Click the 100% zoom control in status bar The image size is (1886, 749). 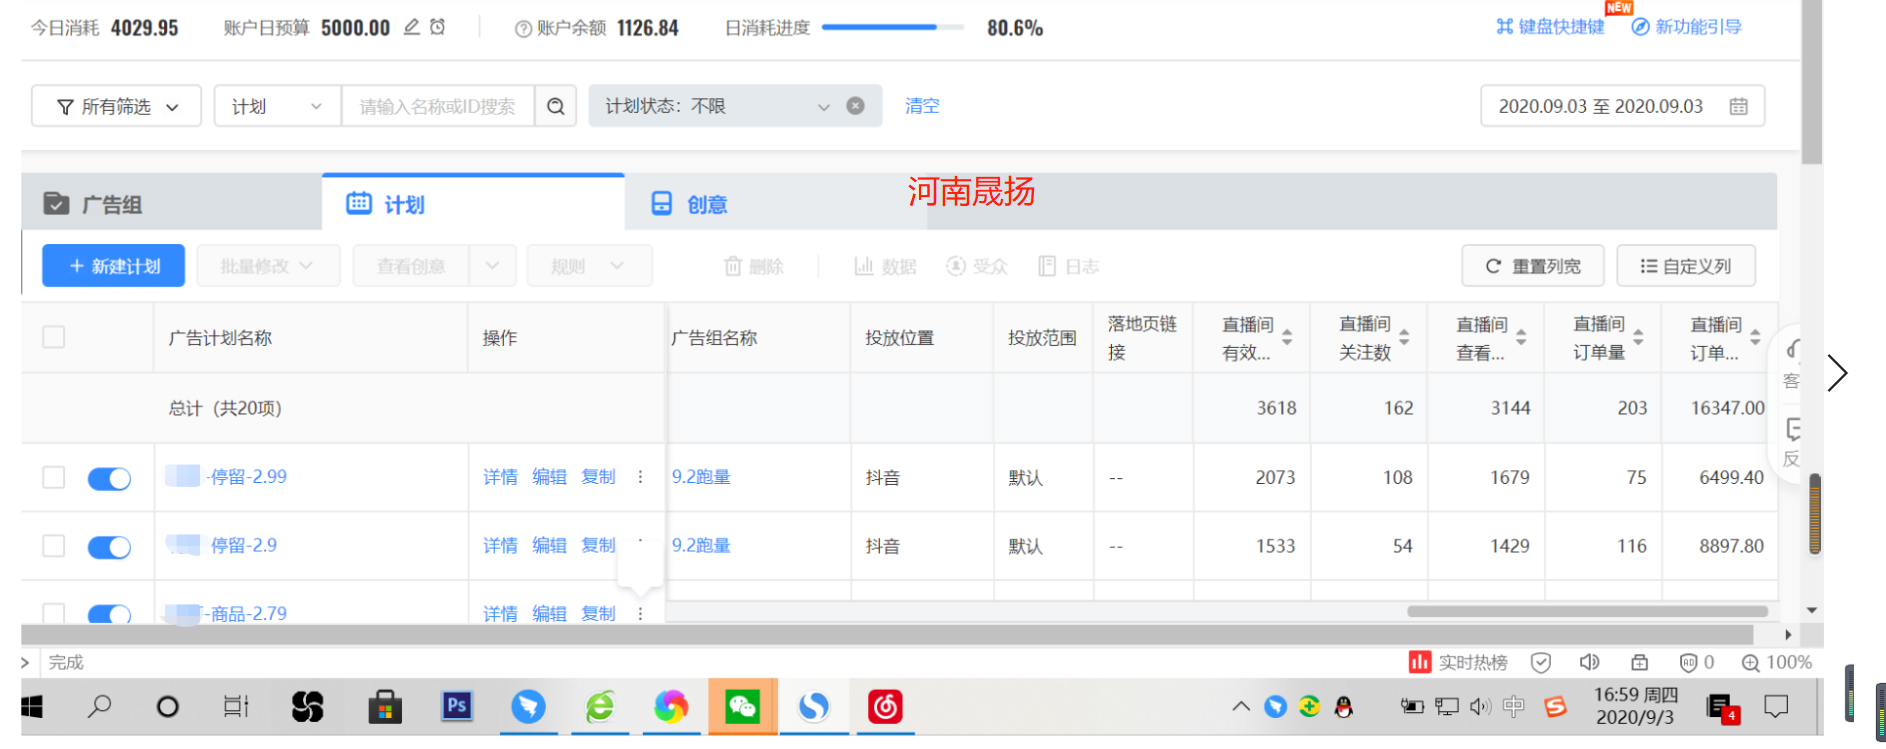pos(1777,662)
